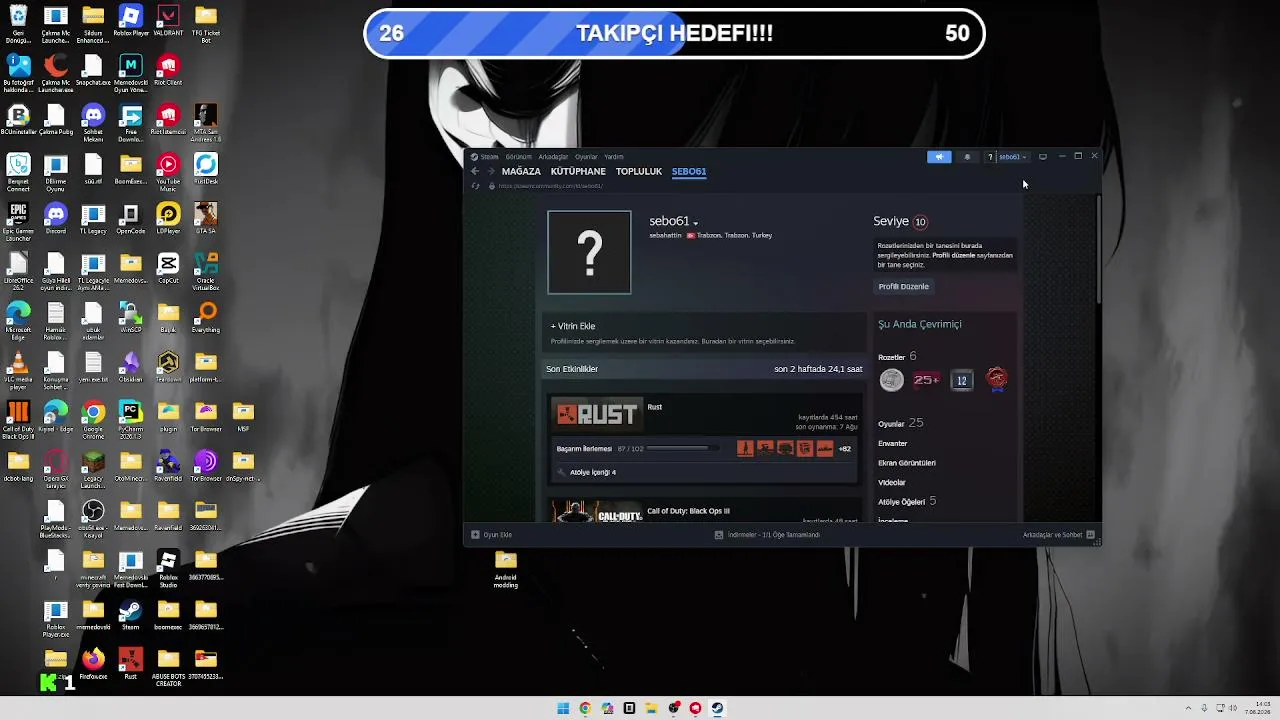Open the Recycle Bin on desktop

[17, 24]
